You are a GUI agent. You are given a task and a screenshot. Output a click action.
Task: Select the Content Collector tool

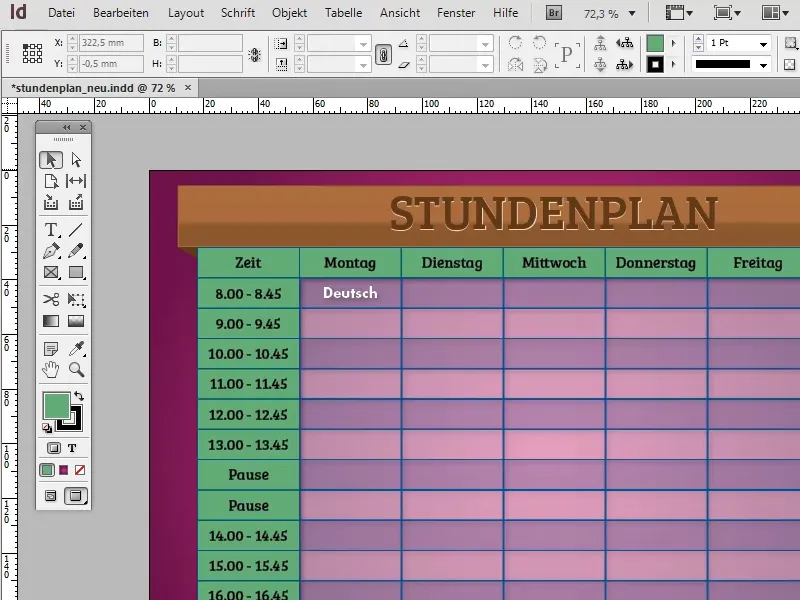(x=51, y=203)
